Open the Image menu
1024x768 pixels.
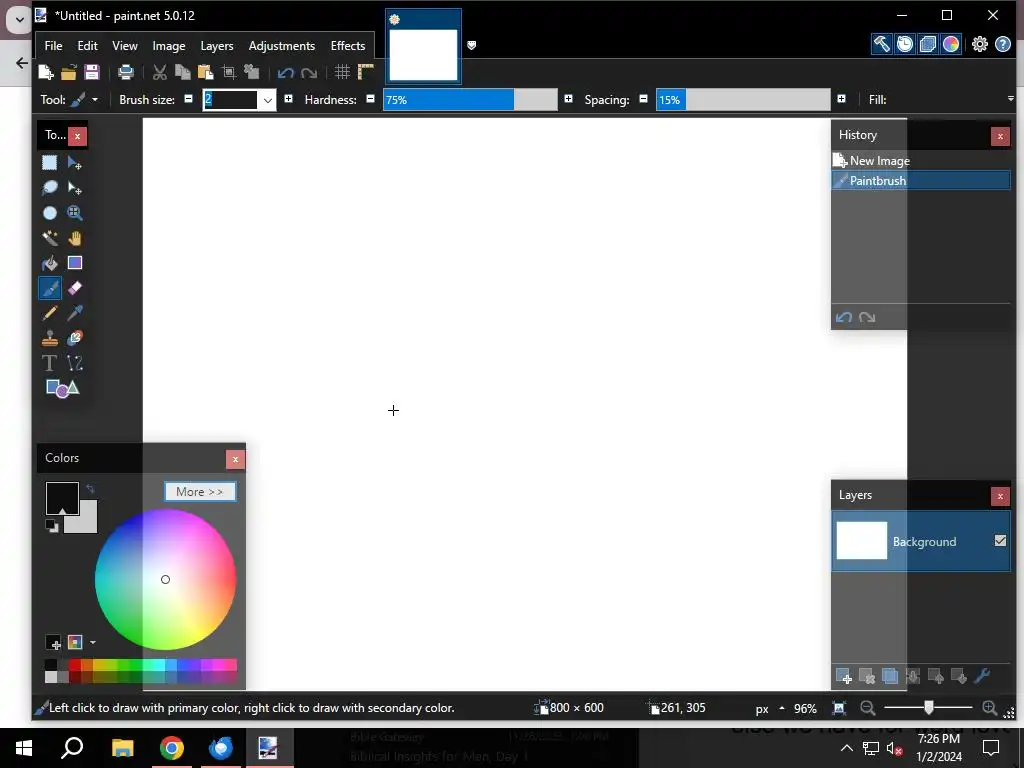coord(168,46)
